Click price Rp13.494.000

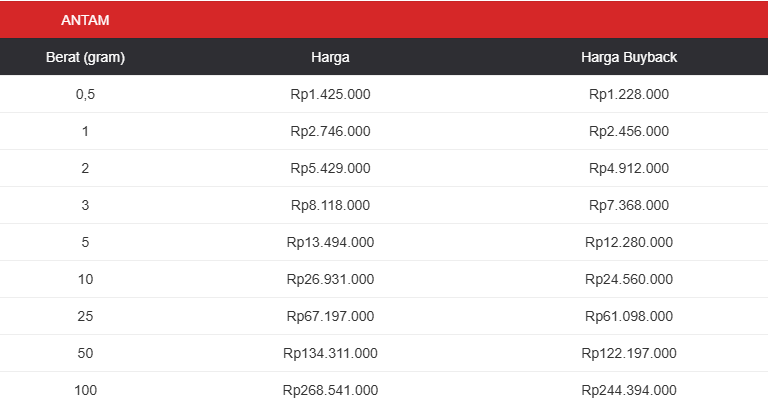tap(330, 242)
